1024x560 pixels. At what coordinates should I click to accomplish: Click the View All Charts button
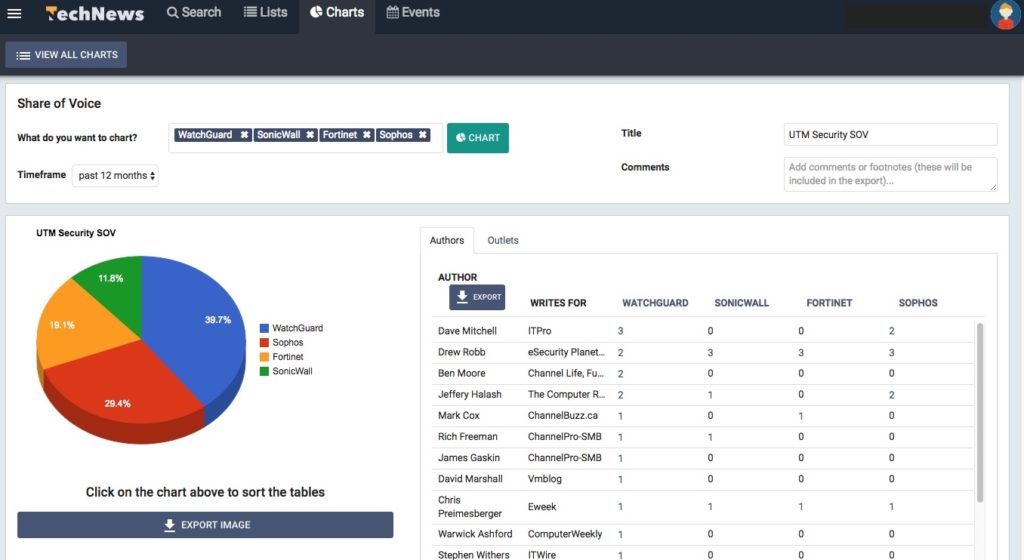pyautogui.click(x=66, y=55)
